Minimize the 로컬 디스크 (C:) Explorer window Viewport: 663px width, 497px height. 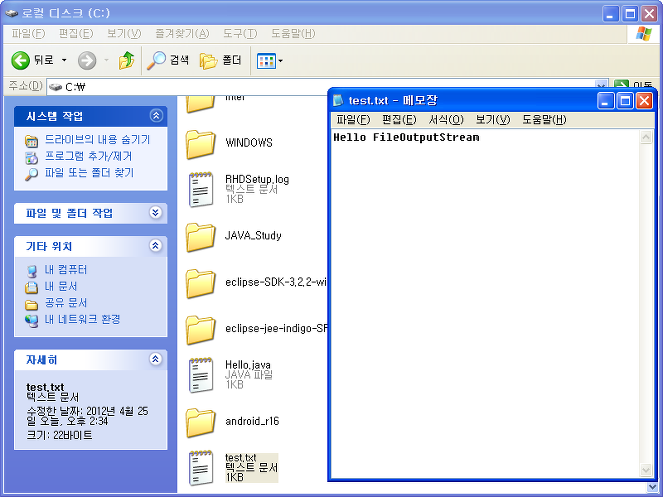coord(610,14)
